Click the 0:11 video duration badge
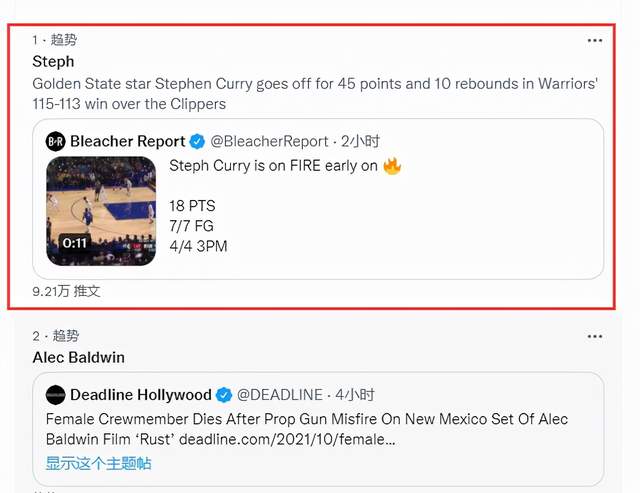640x493 pixels. pyautogui.click(x=75, y=243)
